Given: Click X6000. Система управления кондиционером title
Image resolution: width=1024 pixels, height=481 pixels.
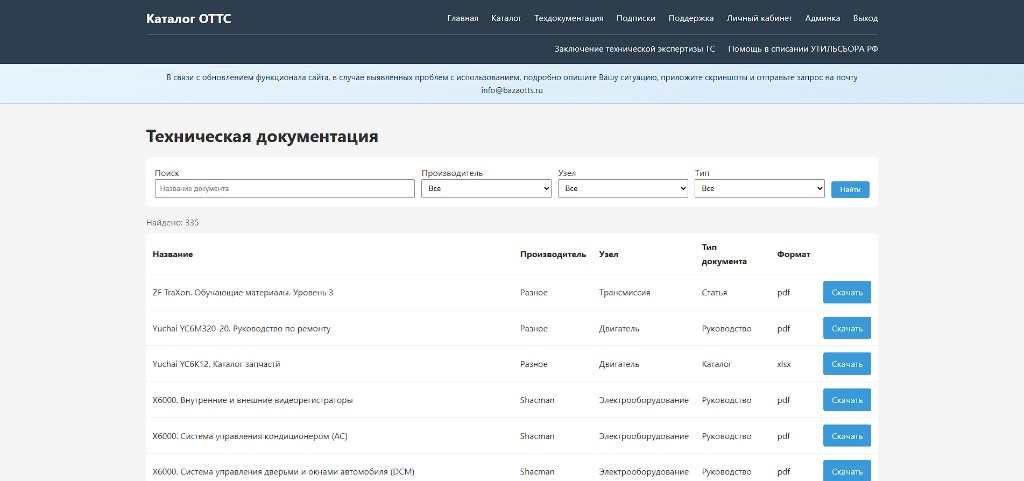Looking at the screenshot, I should pos(250,436).
